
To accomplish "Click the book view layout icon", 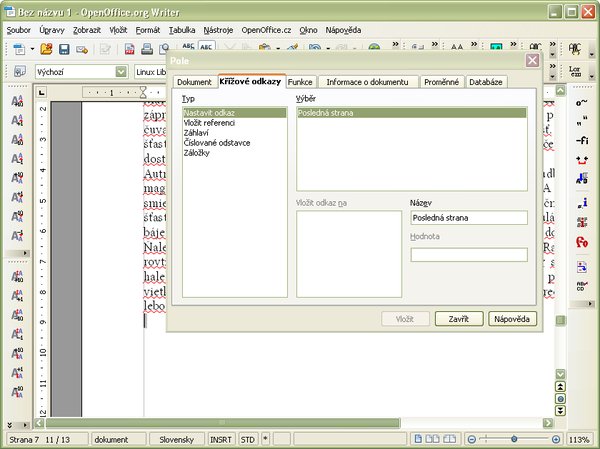I will tap(450, 439).
